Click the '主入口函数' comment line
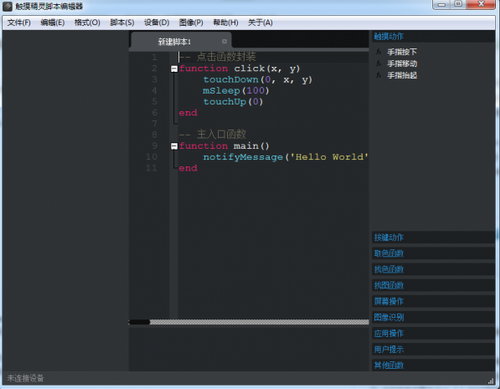 click(x=212, y=134)
